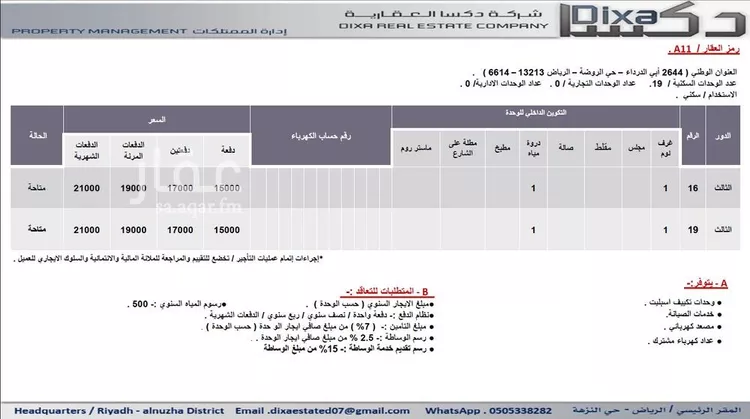Click the 'الدفعات المرنة' sub-header
Image resolution: width=750 pixels, height=419 pixels.
[x=133, y=150]
